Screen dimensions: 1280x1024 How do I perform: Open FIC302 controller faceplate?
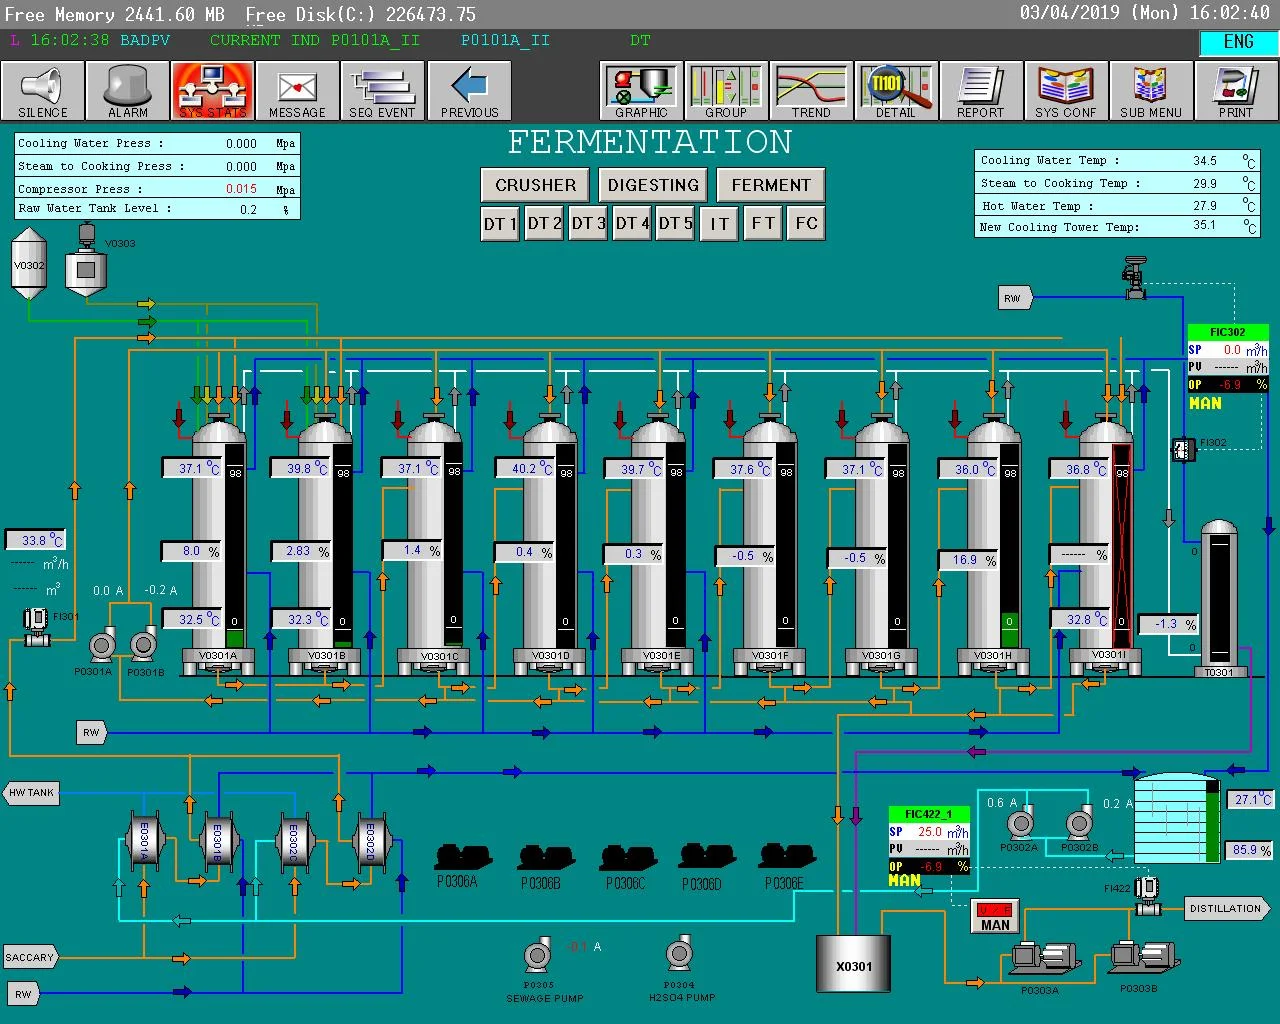coord(1228,332)
